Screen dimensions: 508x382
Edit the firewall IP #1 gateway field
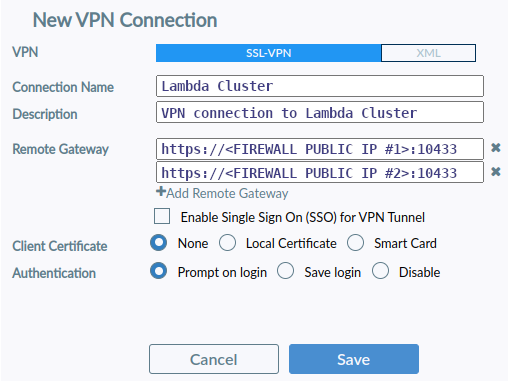click(x=320, y=149)
